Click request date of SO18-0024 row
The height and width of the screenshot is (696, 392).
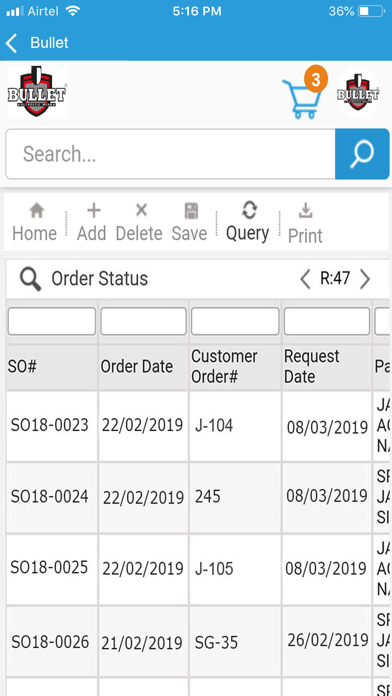point(327,496)
